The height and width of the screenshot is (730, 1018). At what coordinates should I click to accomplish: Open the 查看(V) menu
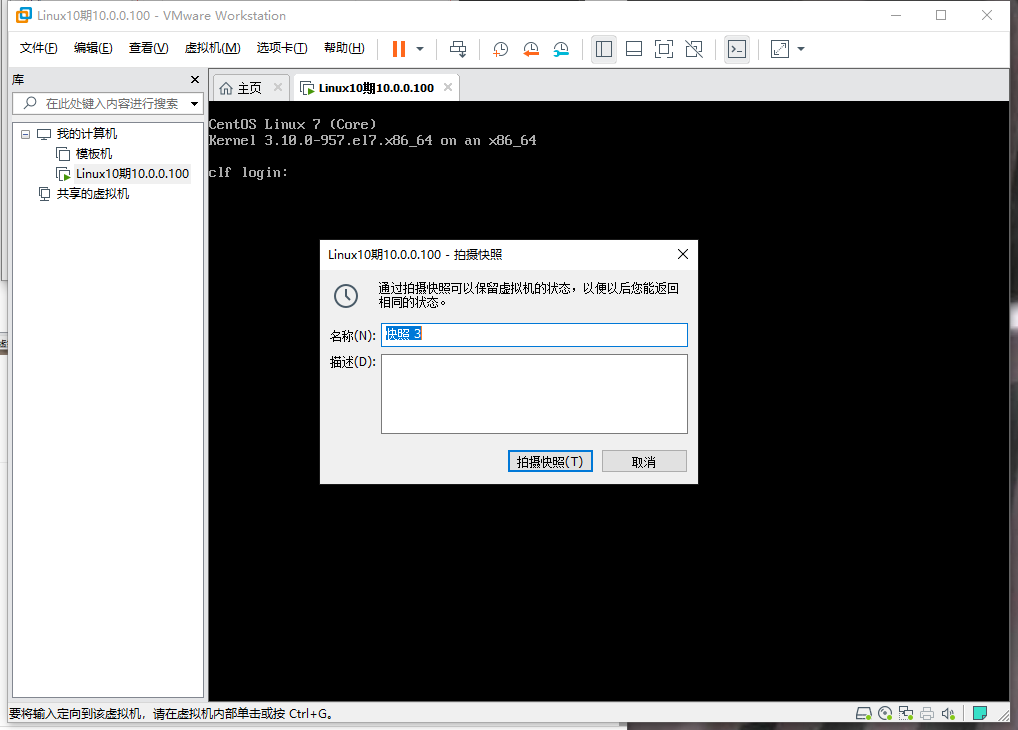click(x=148, y=48)
